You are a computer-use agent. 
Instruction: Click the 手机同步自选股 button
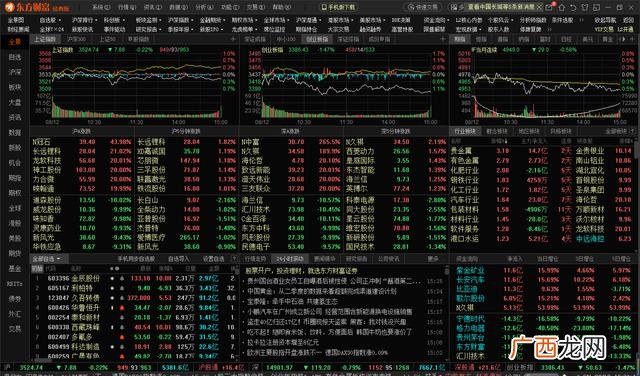pos(136,259)
